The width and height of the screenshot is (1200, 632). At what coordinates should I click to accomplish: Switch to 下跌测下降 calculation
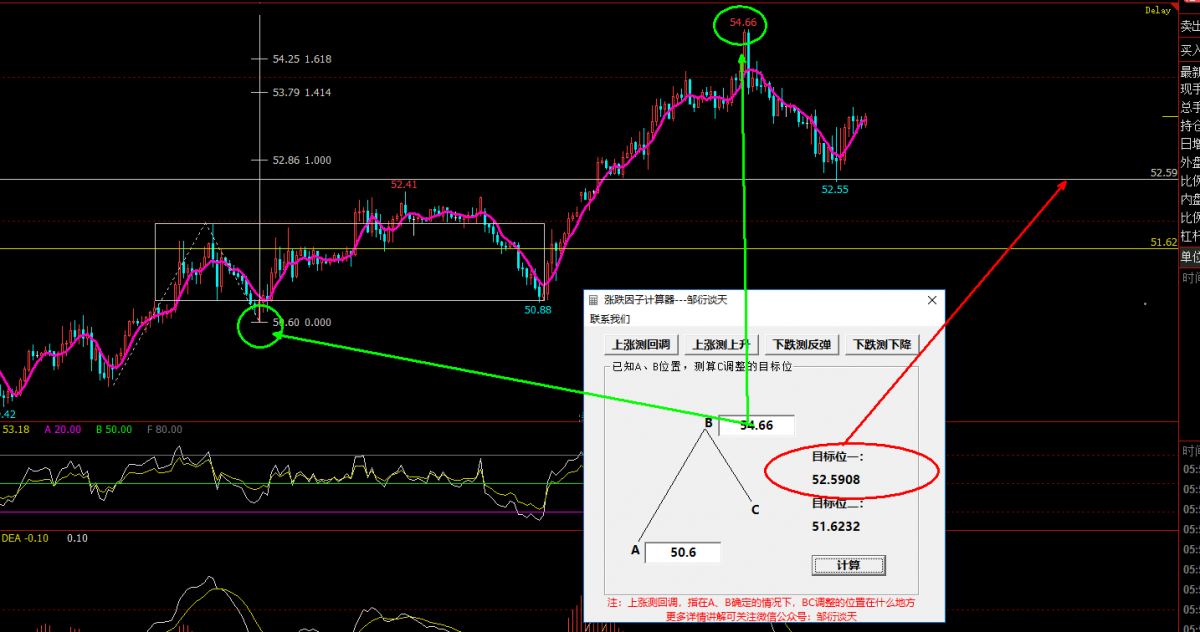pyautogui.click(x=882, y=344)
